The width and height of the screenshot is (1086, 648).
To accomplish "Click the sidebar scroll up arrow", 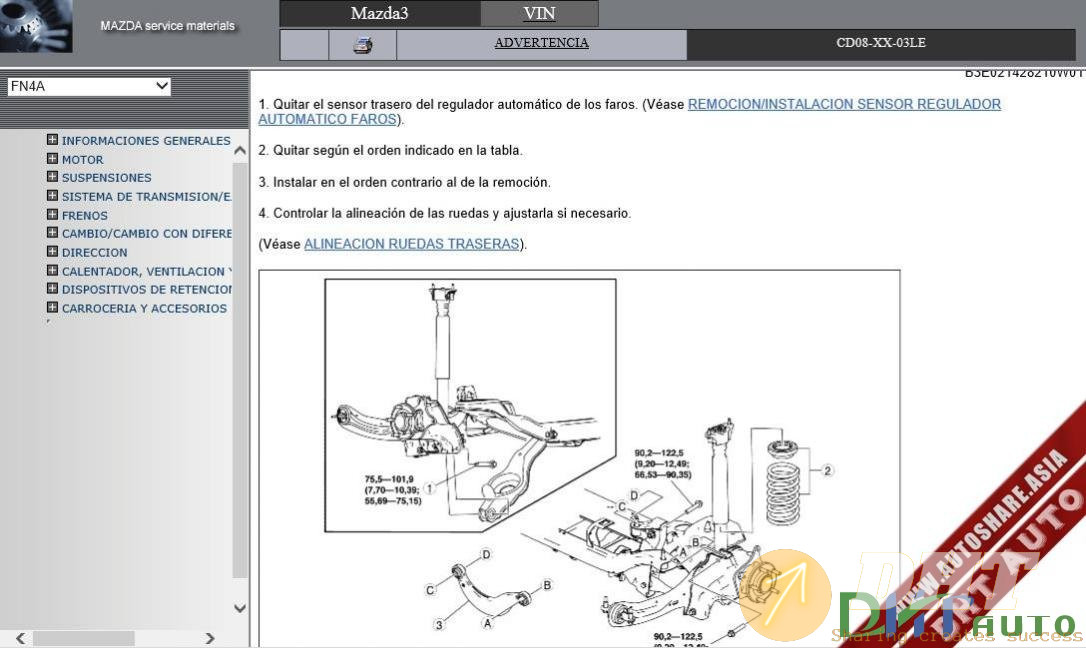I will [x=240, y=150].
